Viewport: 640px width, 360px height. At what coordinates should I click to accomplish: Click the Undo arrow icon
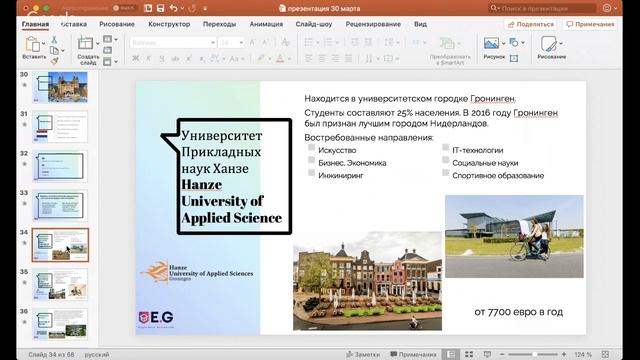point(173,8)
